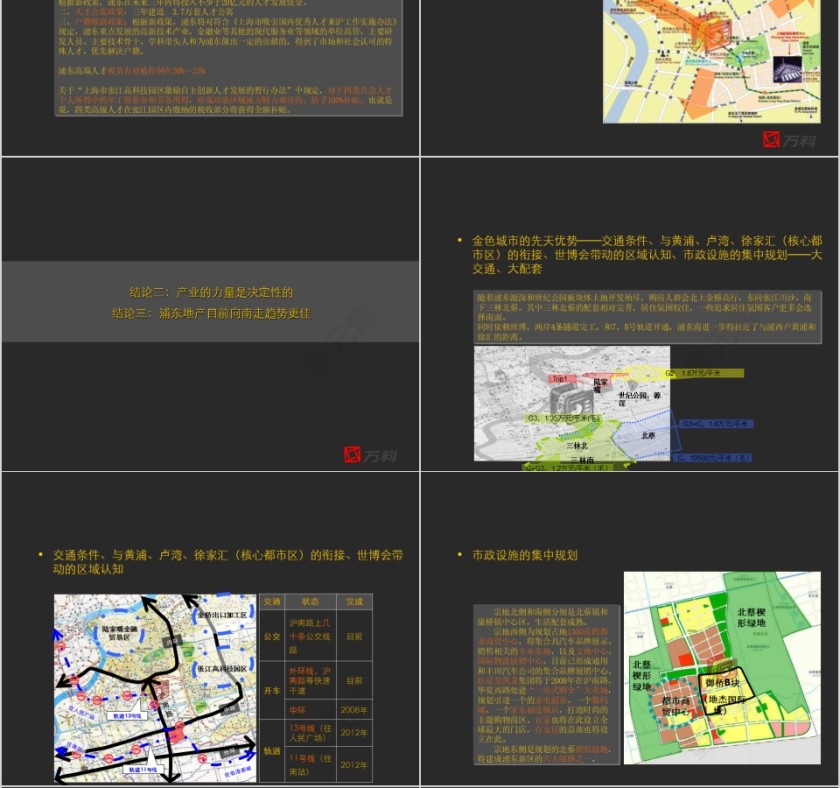Click the 13号线 cell in the traffic table

[x=311, y=734]
